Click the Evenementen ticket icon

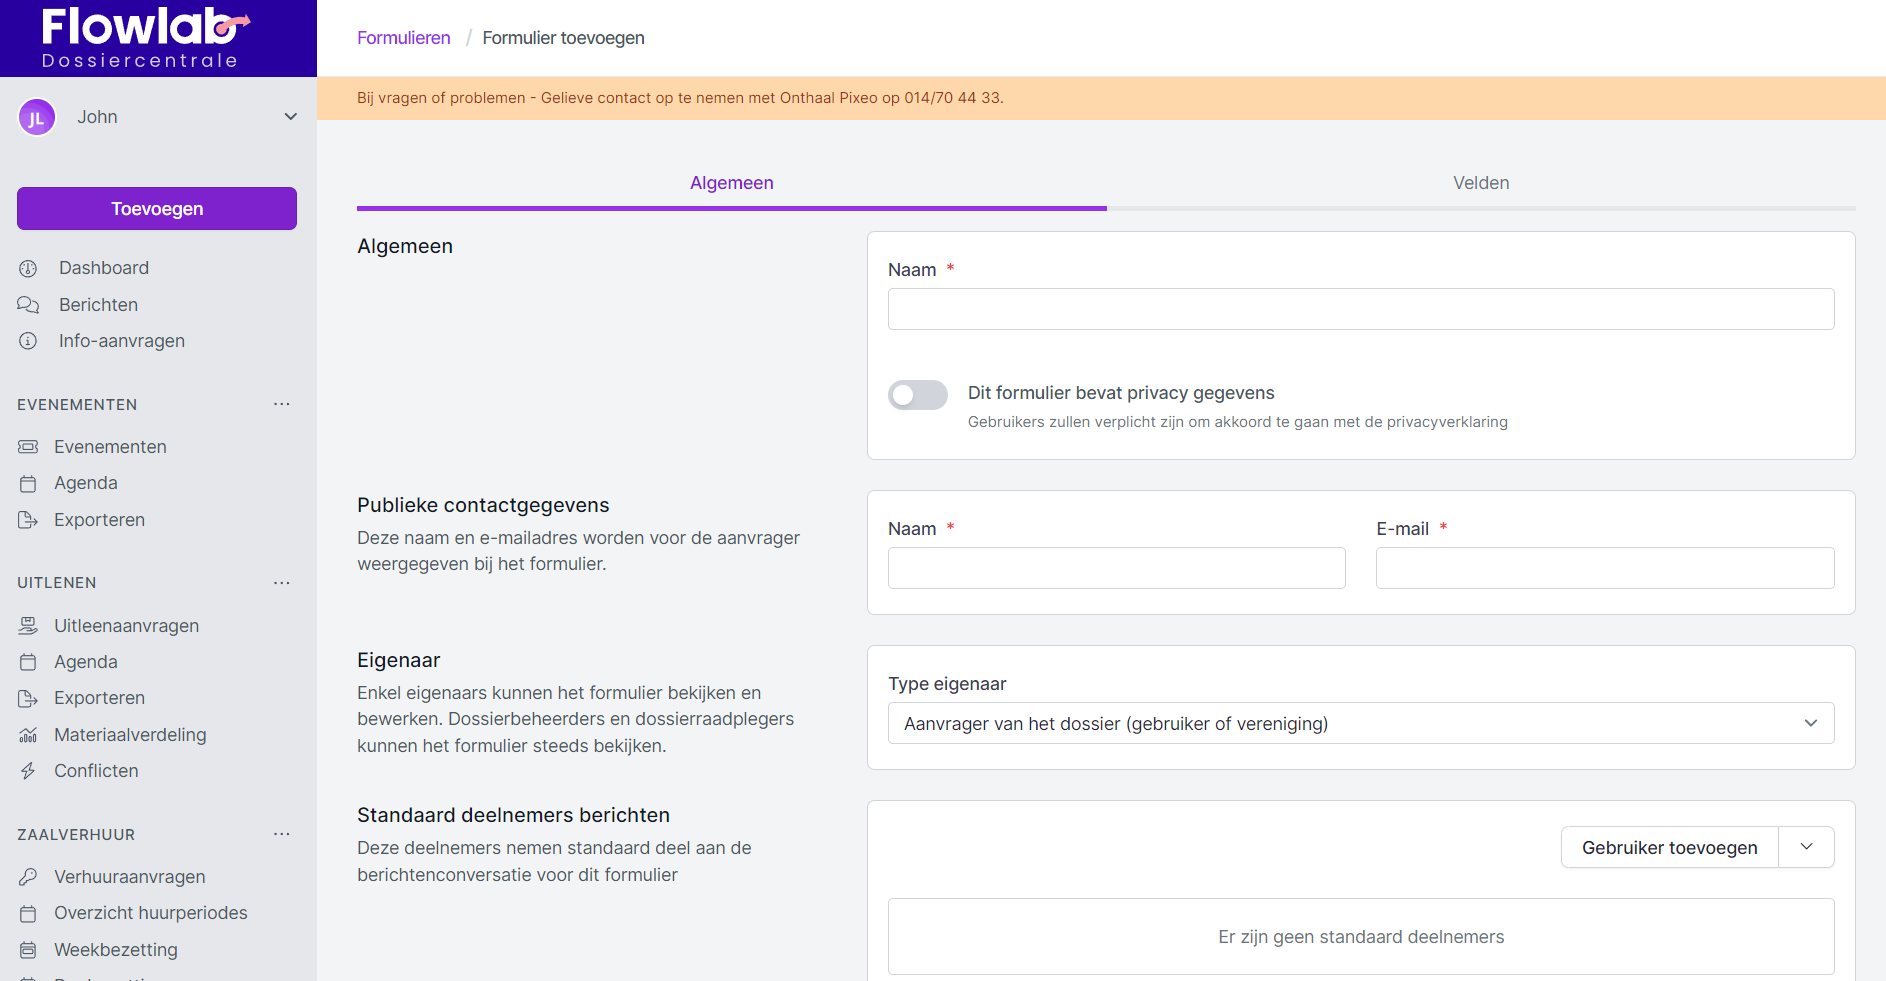[x=28, y=447]
